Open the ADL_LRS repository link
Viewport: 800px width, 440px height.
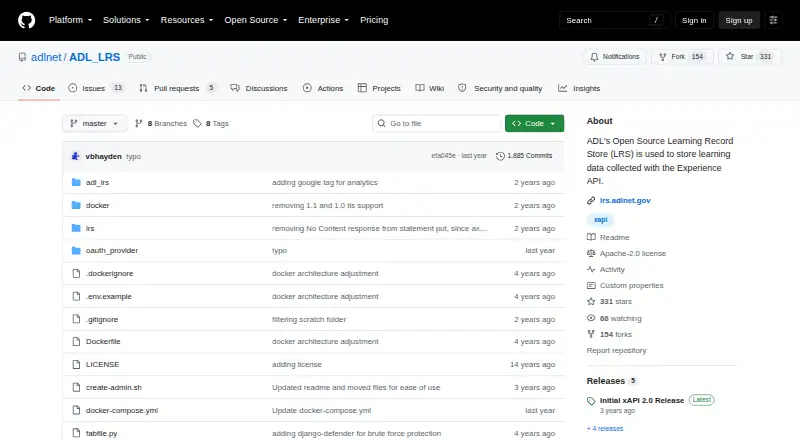[94, 57]
